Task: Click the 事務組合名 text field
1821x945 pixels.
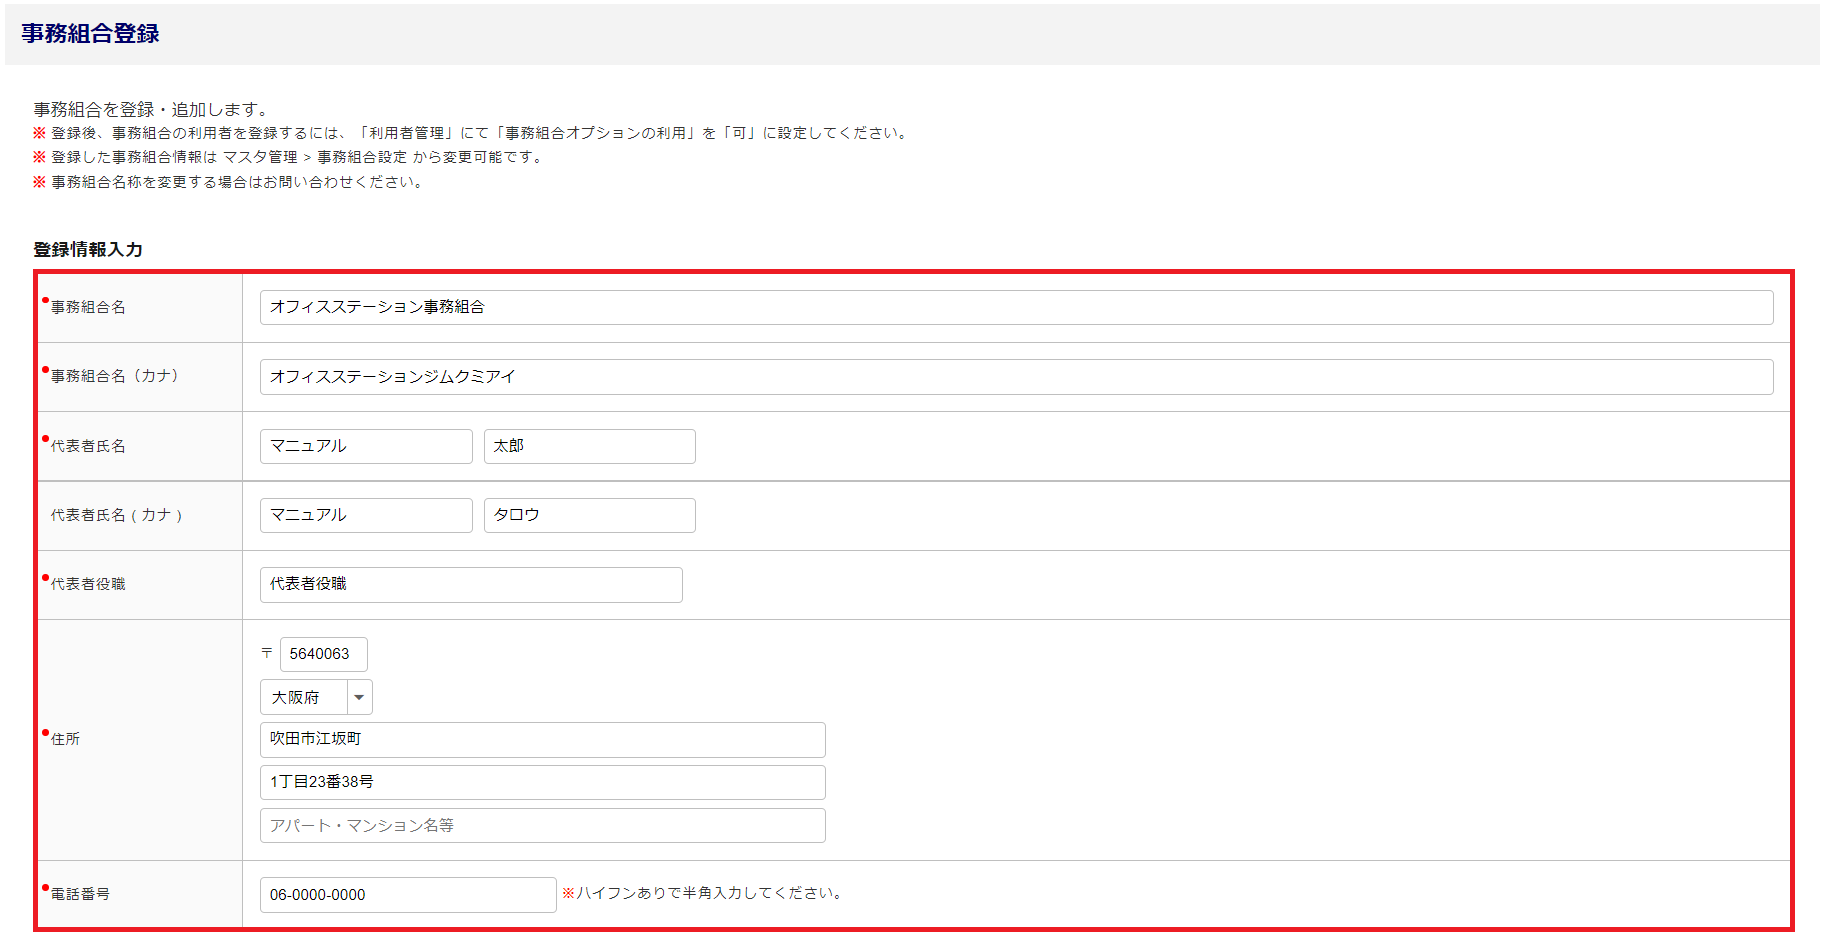Action: (1015, 307)
